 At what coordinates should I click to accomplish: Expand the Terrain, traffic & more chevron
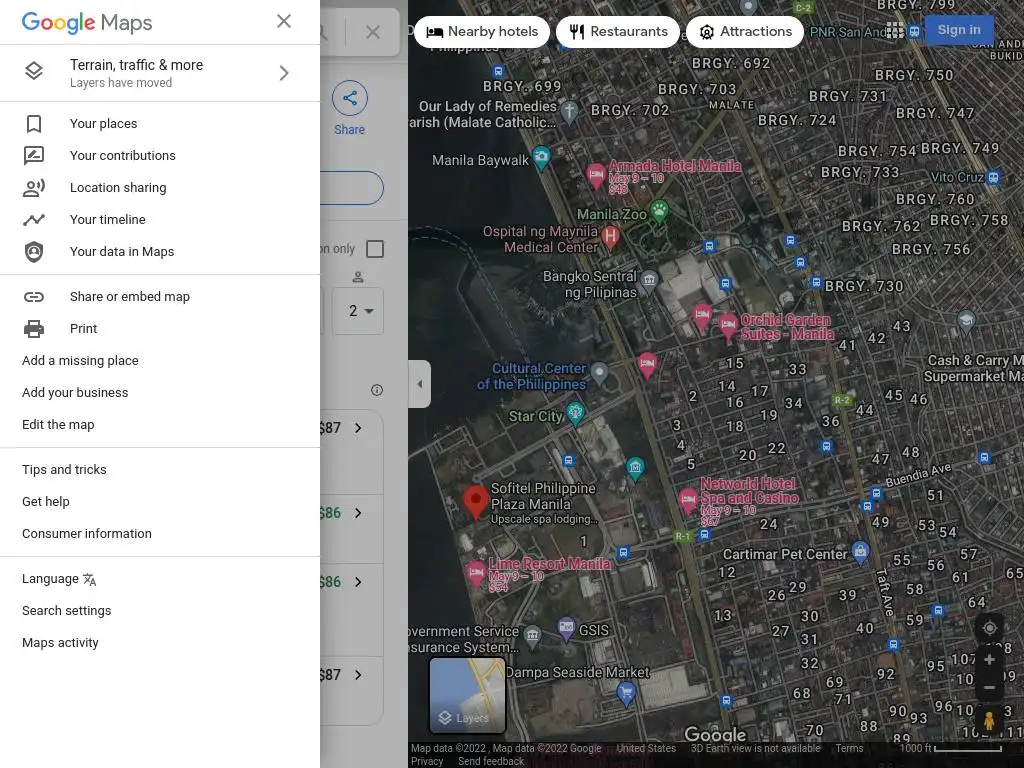point(283,73)
